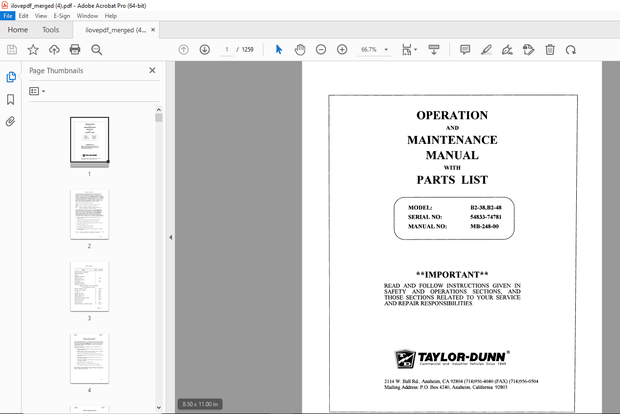Open the fit page options icon
Screen dimensions: 620x414
(409, 50)
